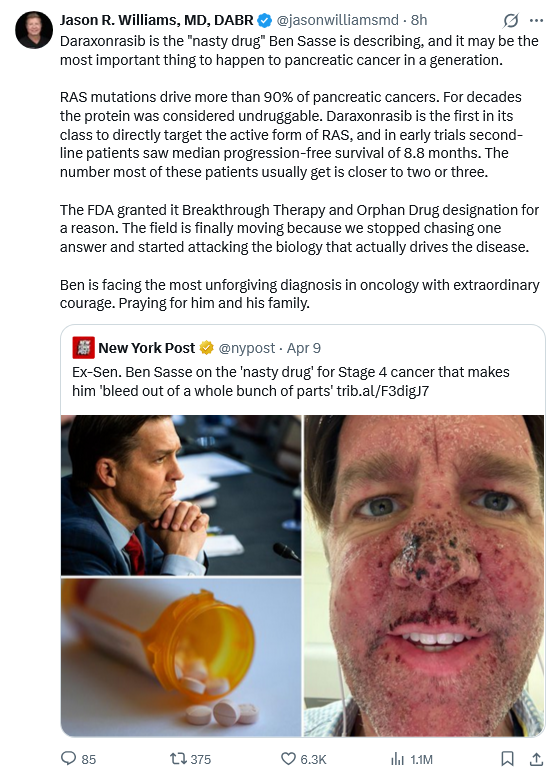Open Jason R. Williams profile avatar
560x780 pixels.
(34, 30)
